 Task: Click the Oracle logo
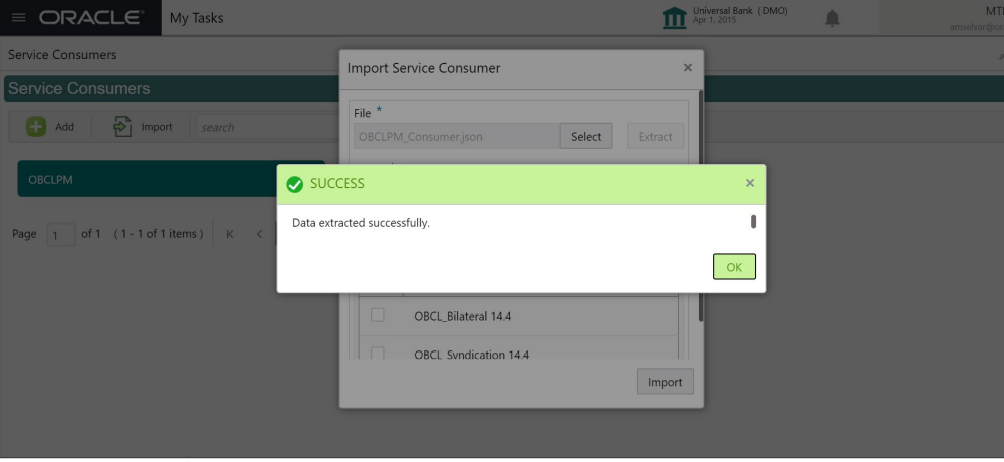(92, 18)
